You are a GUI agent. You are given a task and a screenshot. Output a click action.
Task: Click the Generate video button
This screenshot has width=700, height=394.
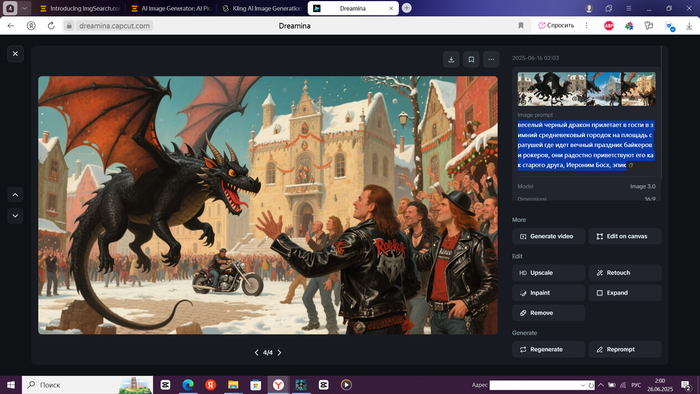click(x=548, y=236)
